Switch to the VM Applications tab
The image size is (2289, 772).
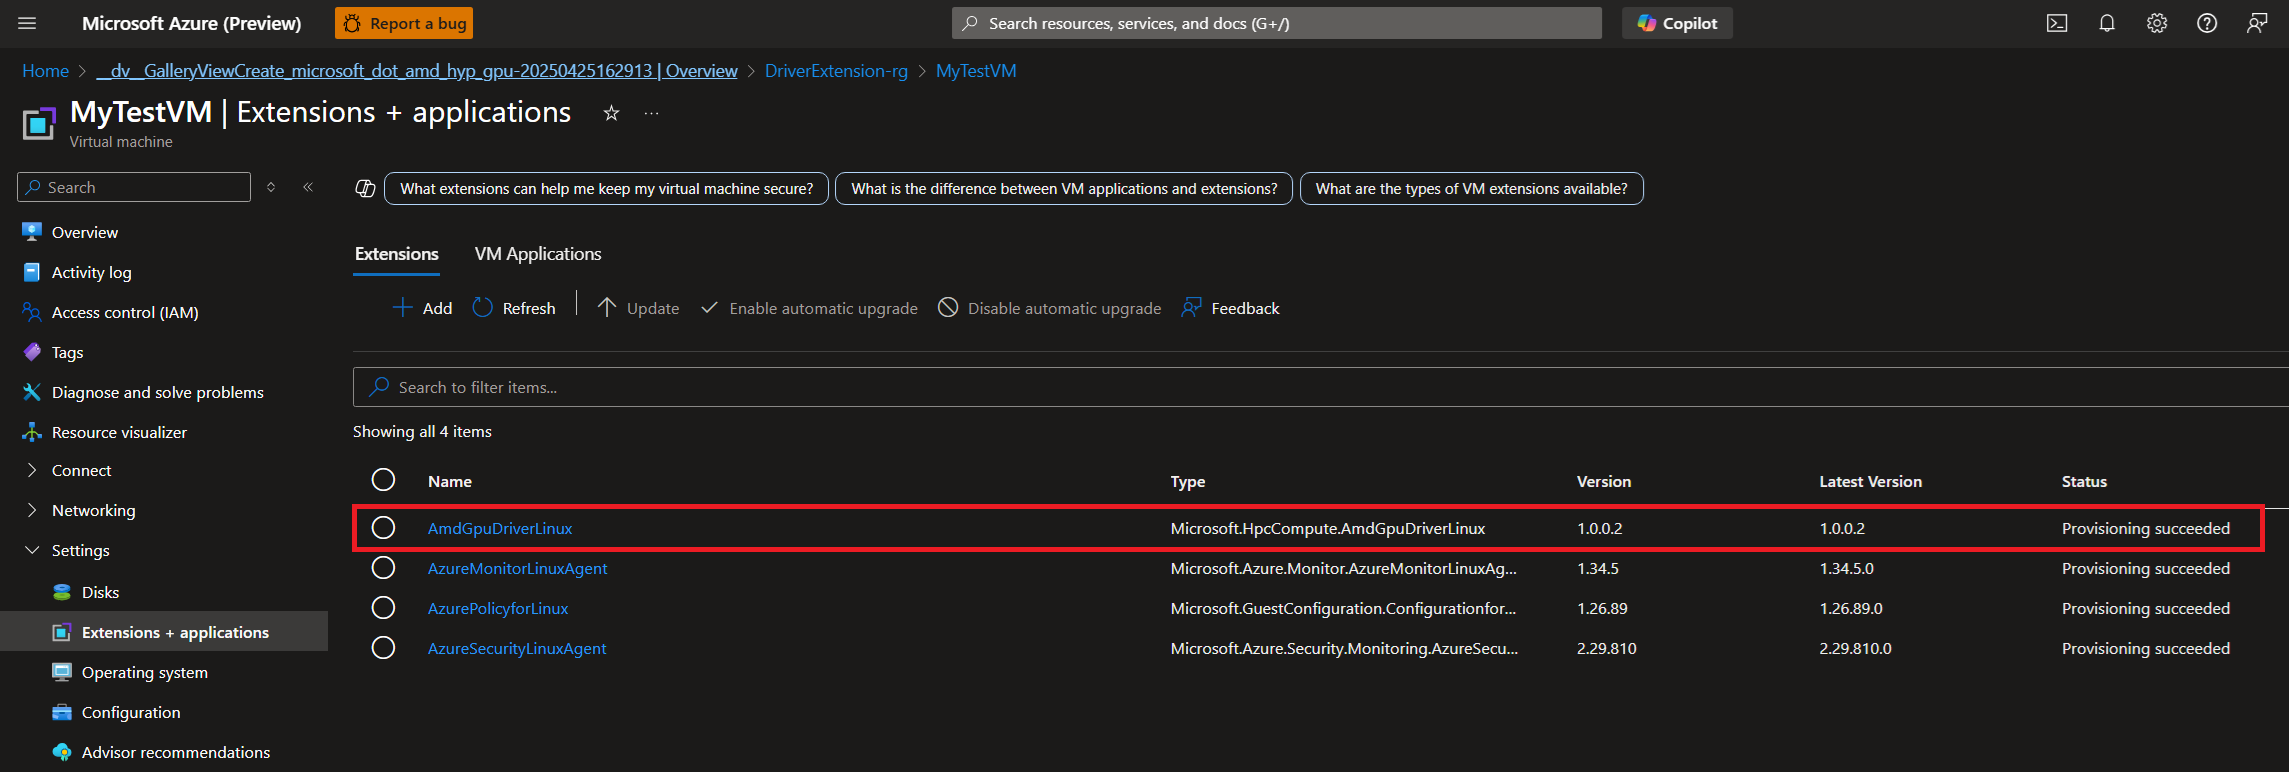tap(538, 254)
